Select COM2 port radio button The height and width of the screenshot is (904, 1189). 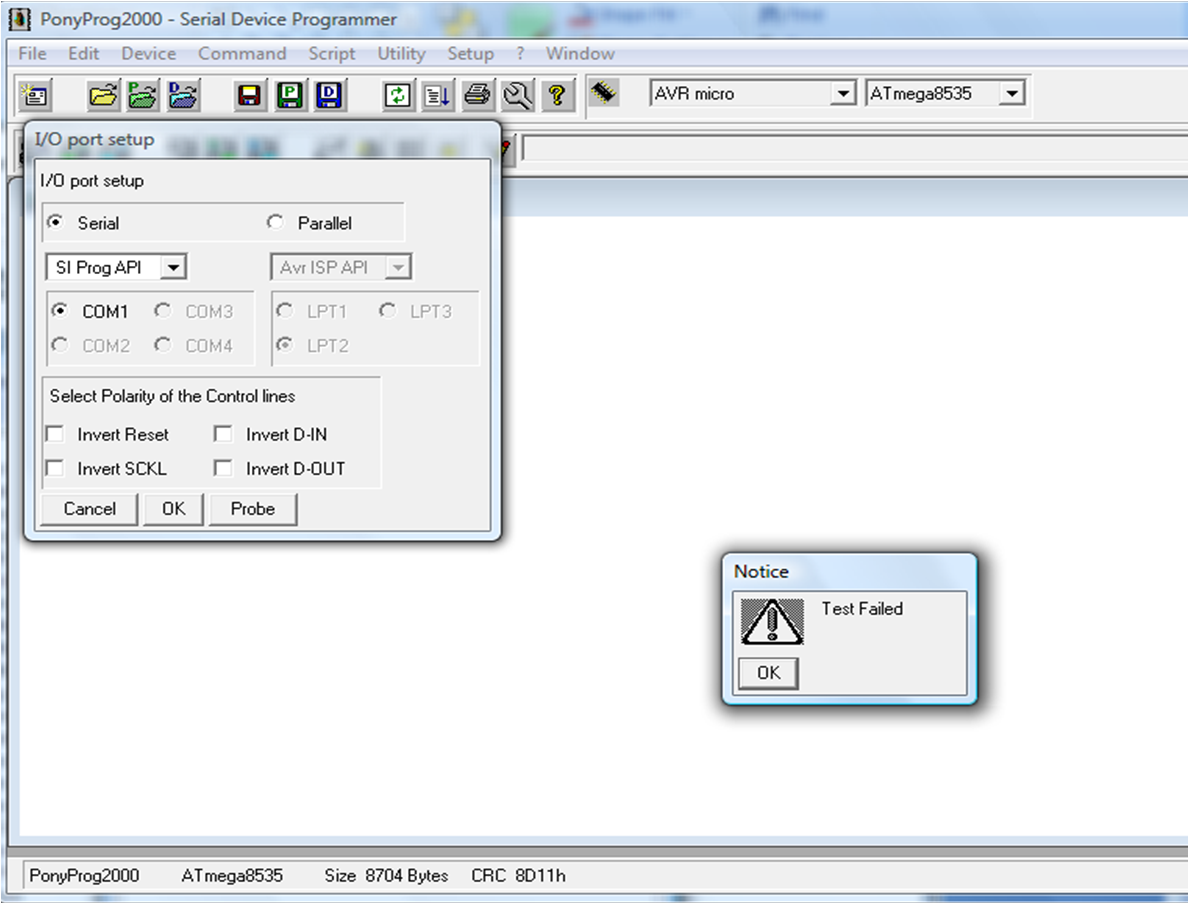click(x=59, y=345)
